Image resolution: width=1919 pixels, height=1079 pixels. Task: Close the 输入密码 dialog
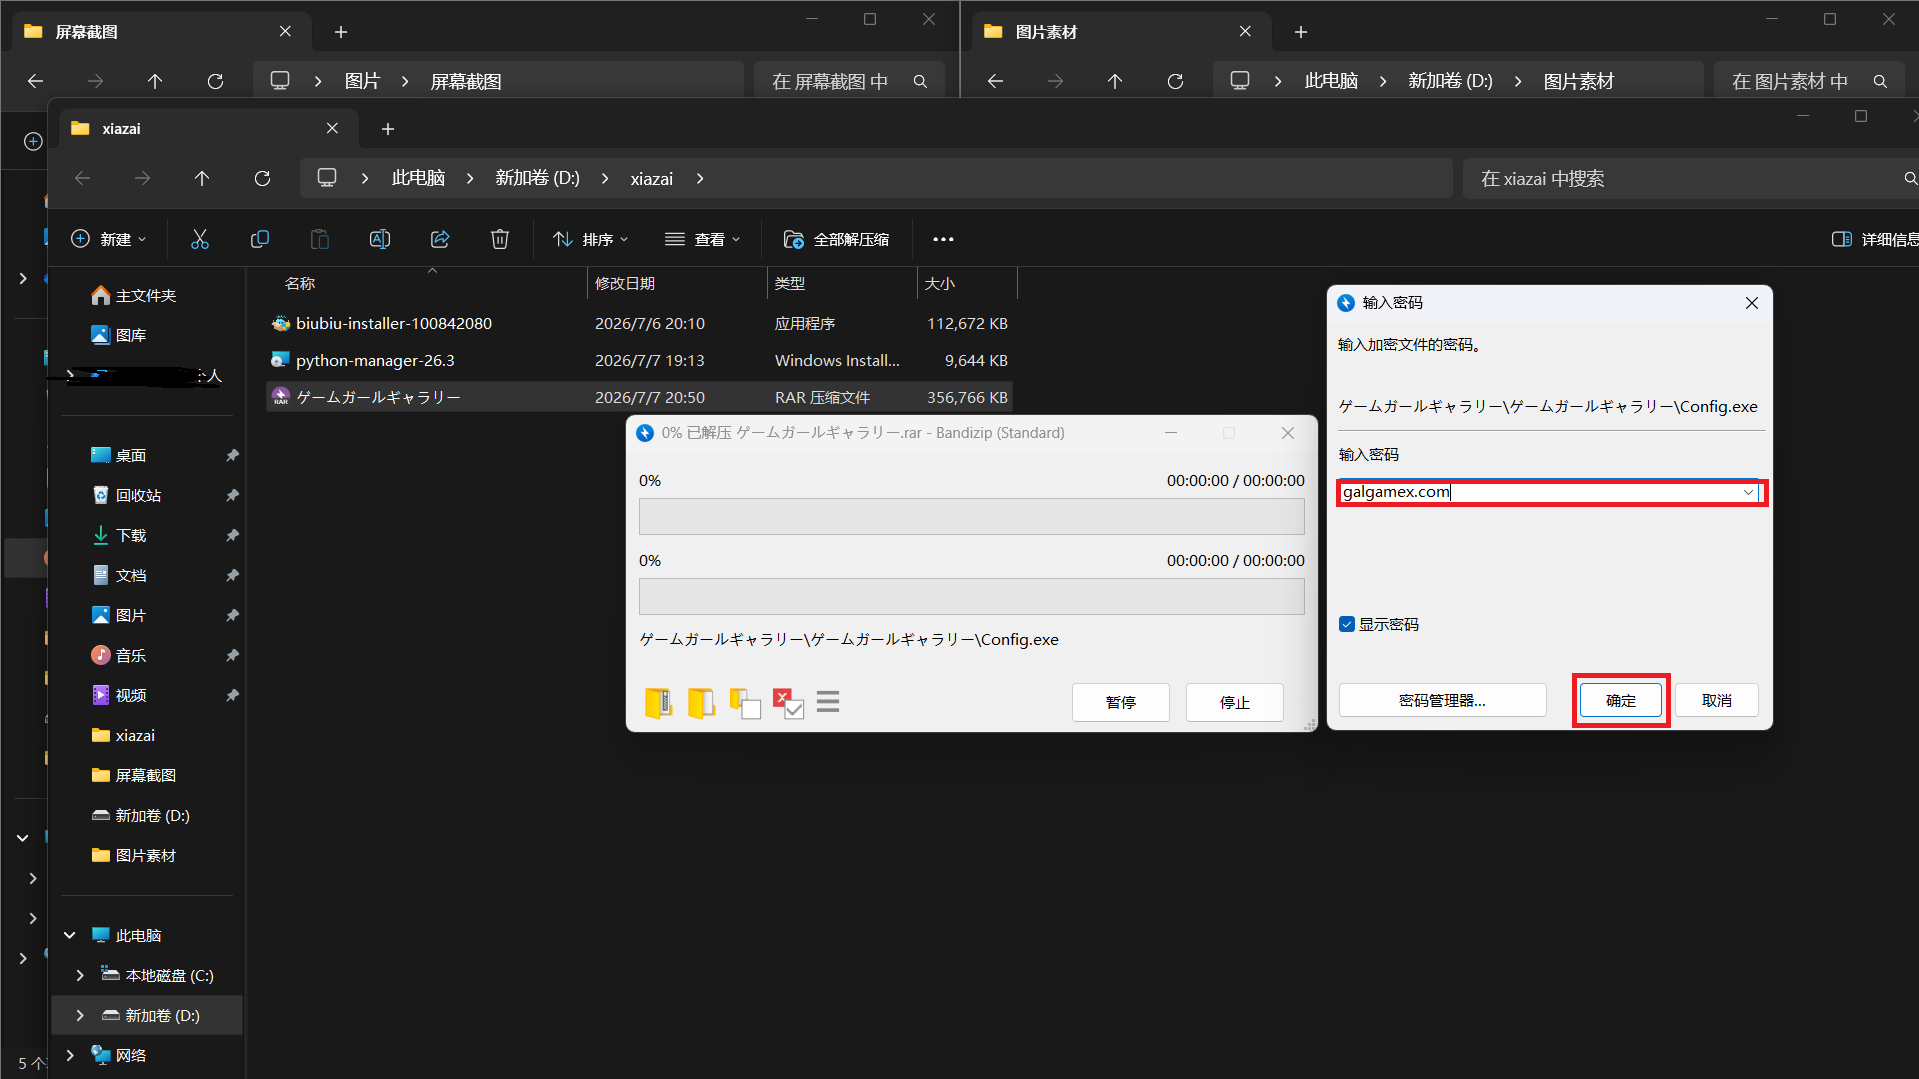[1751, 303]
